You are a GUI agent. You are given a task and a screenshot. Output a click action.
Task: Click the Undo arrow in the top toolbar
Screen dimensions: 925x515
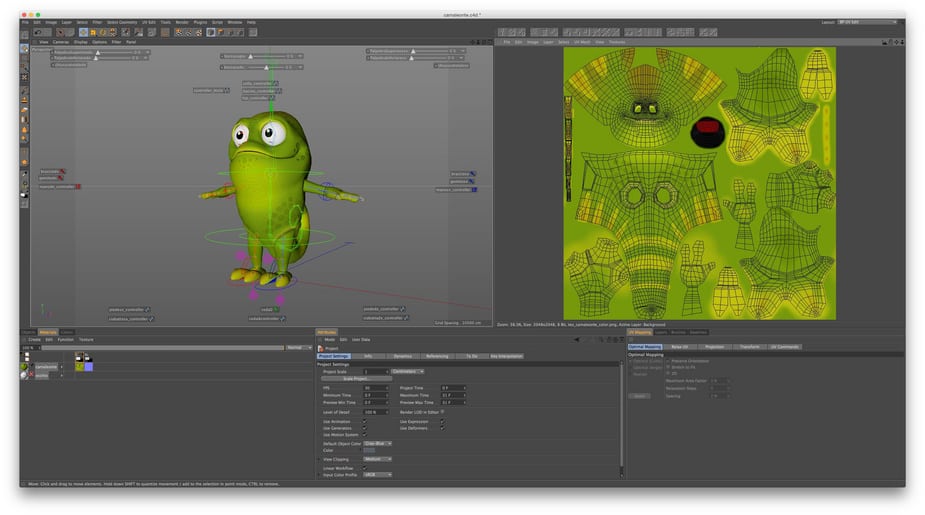coord(38,32)
